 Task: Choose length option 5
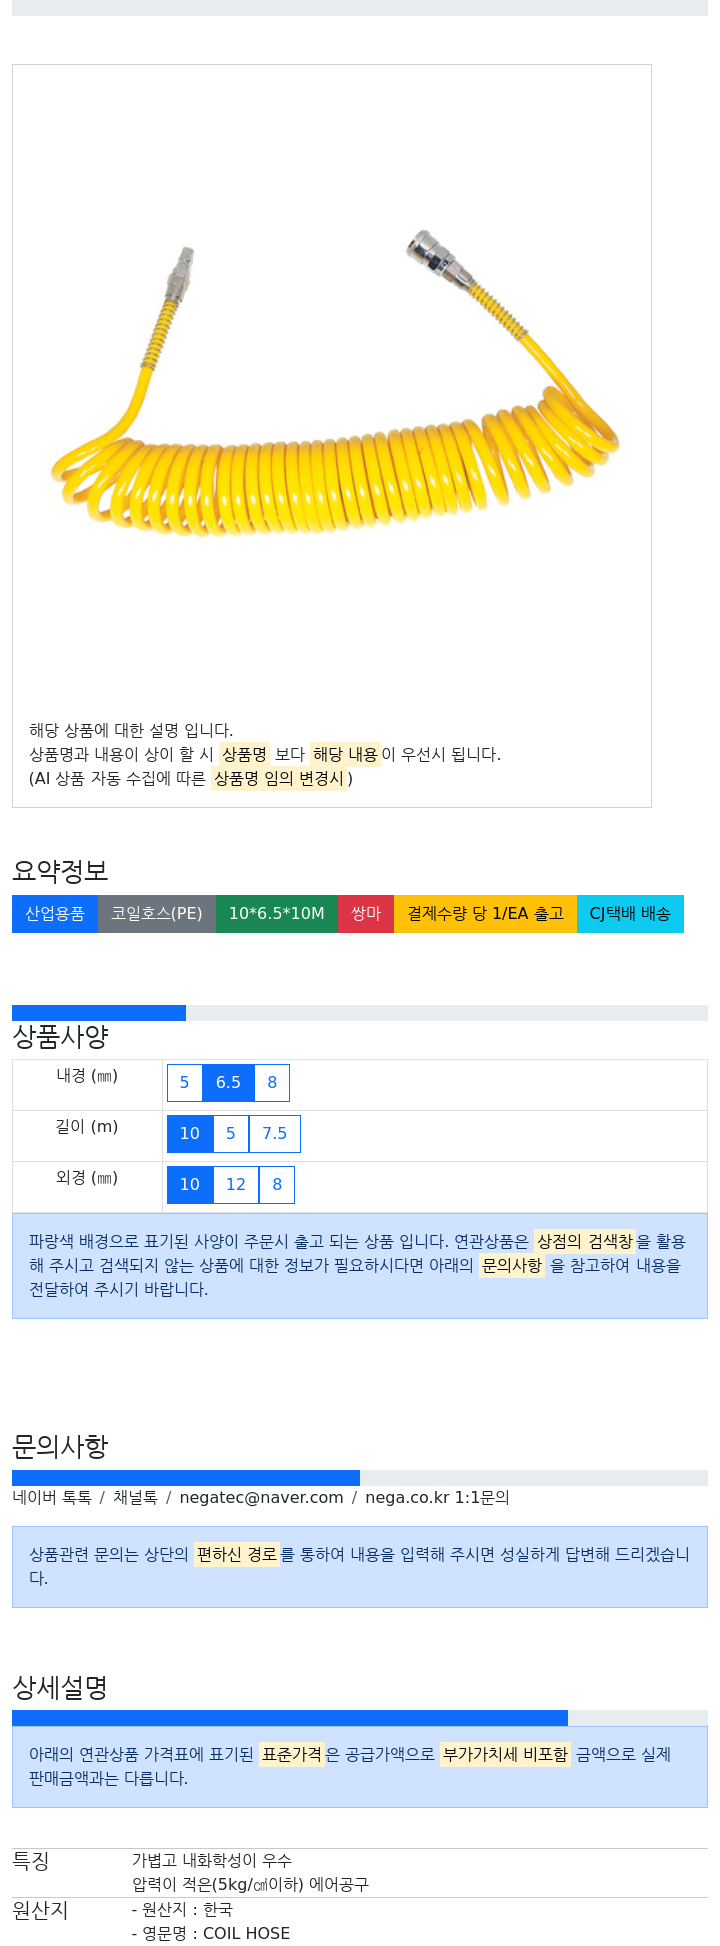pos(231,1134)
